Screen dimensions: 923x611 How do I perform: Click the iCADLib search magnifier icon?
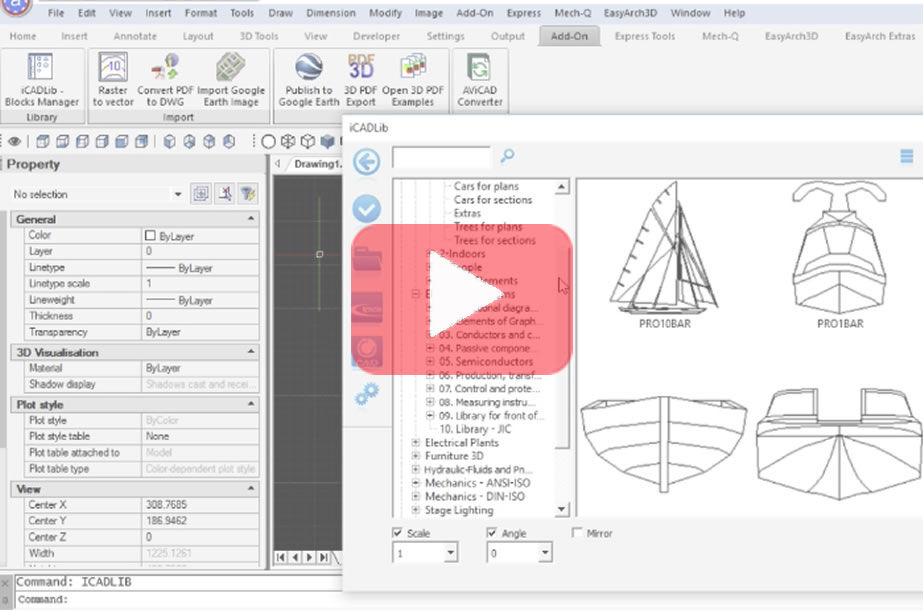pos(507,156)
